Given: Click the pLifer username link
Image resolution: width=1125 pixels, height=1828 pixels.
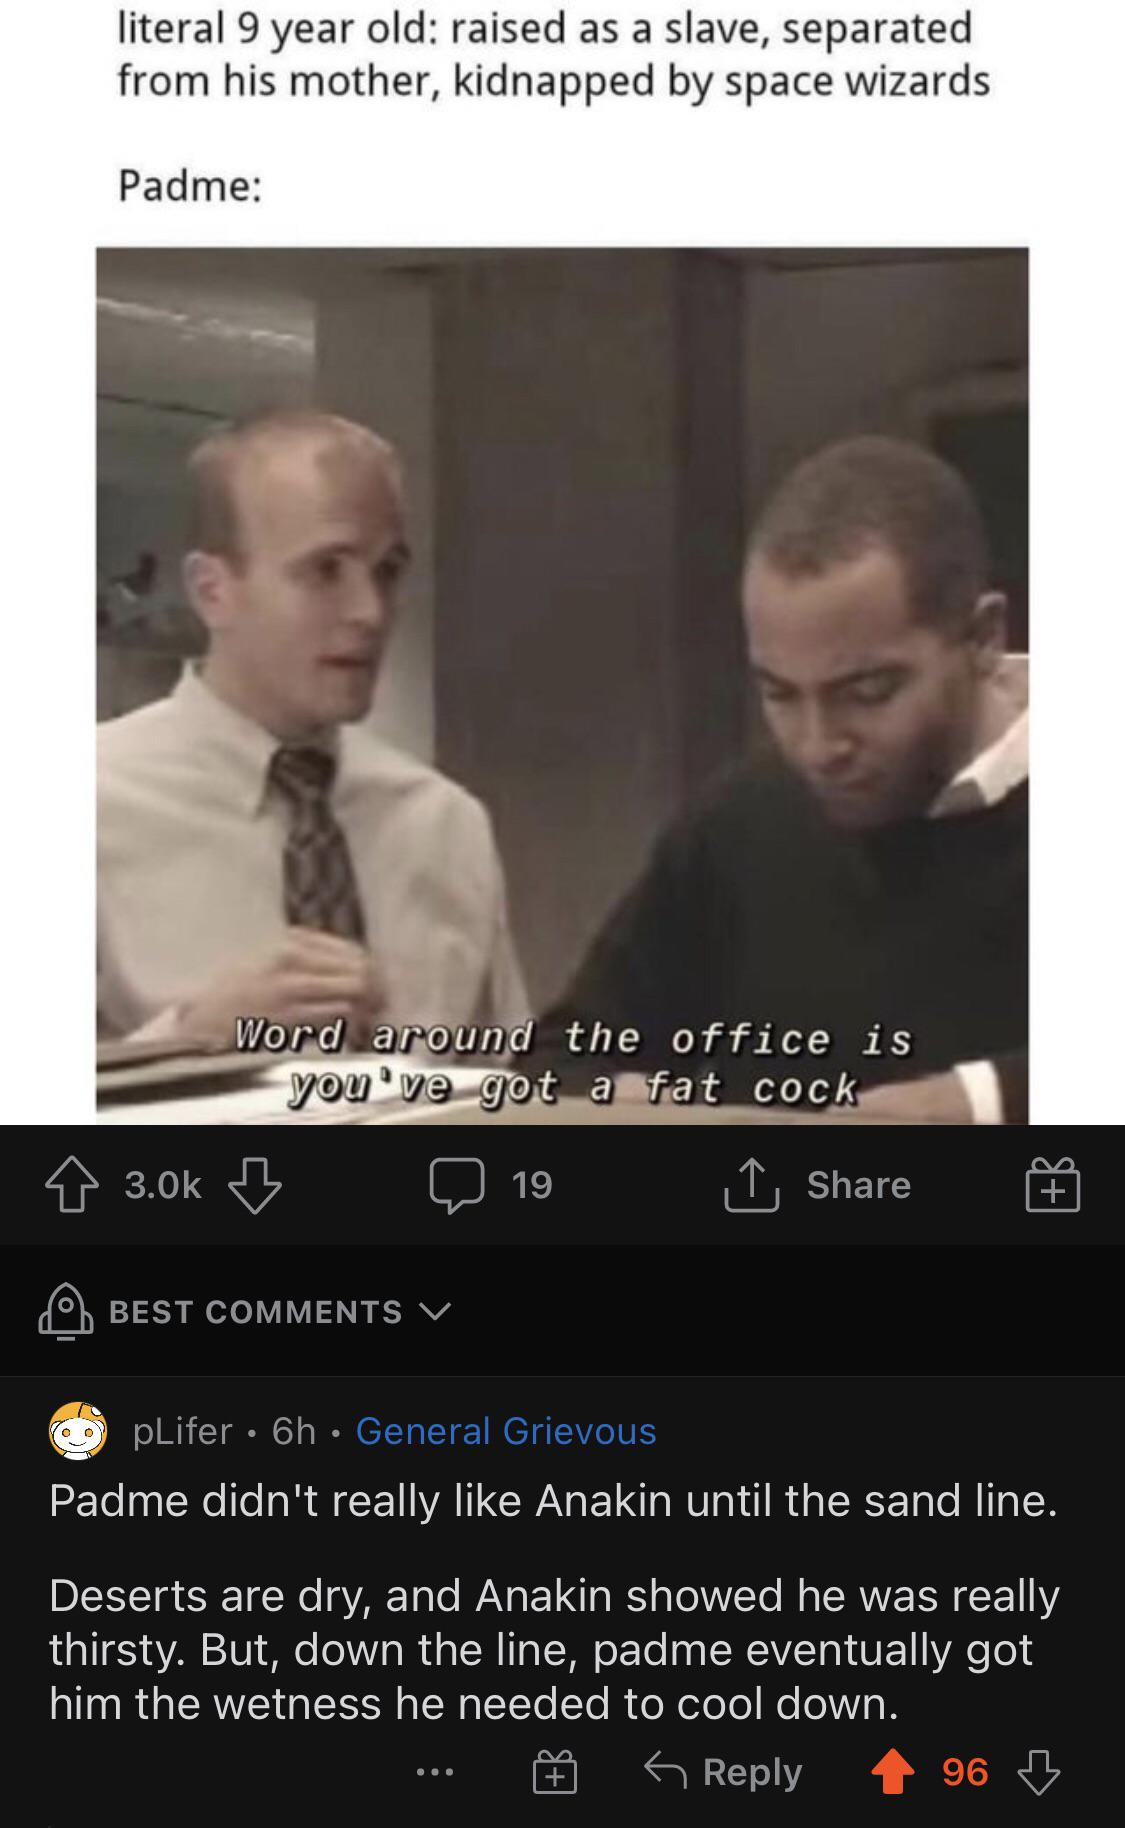Looking at the screenshot, I should [182, 1431].
